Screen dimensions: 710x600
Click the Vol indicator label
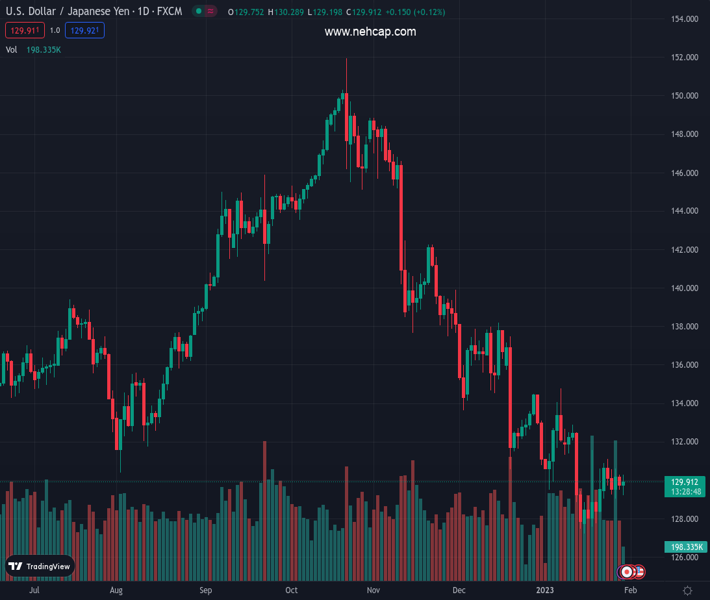[12, 49]
